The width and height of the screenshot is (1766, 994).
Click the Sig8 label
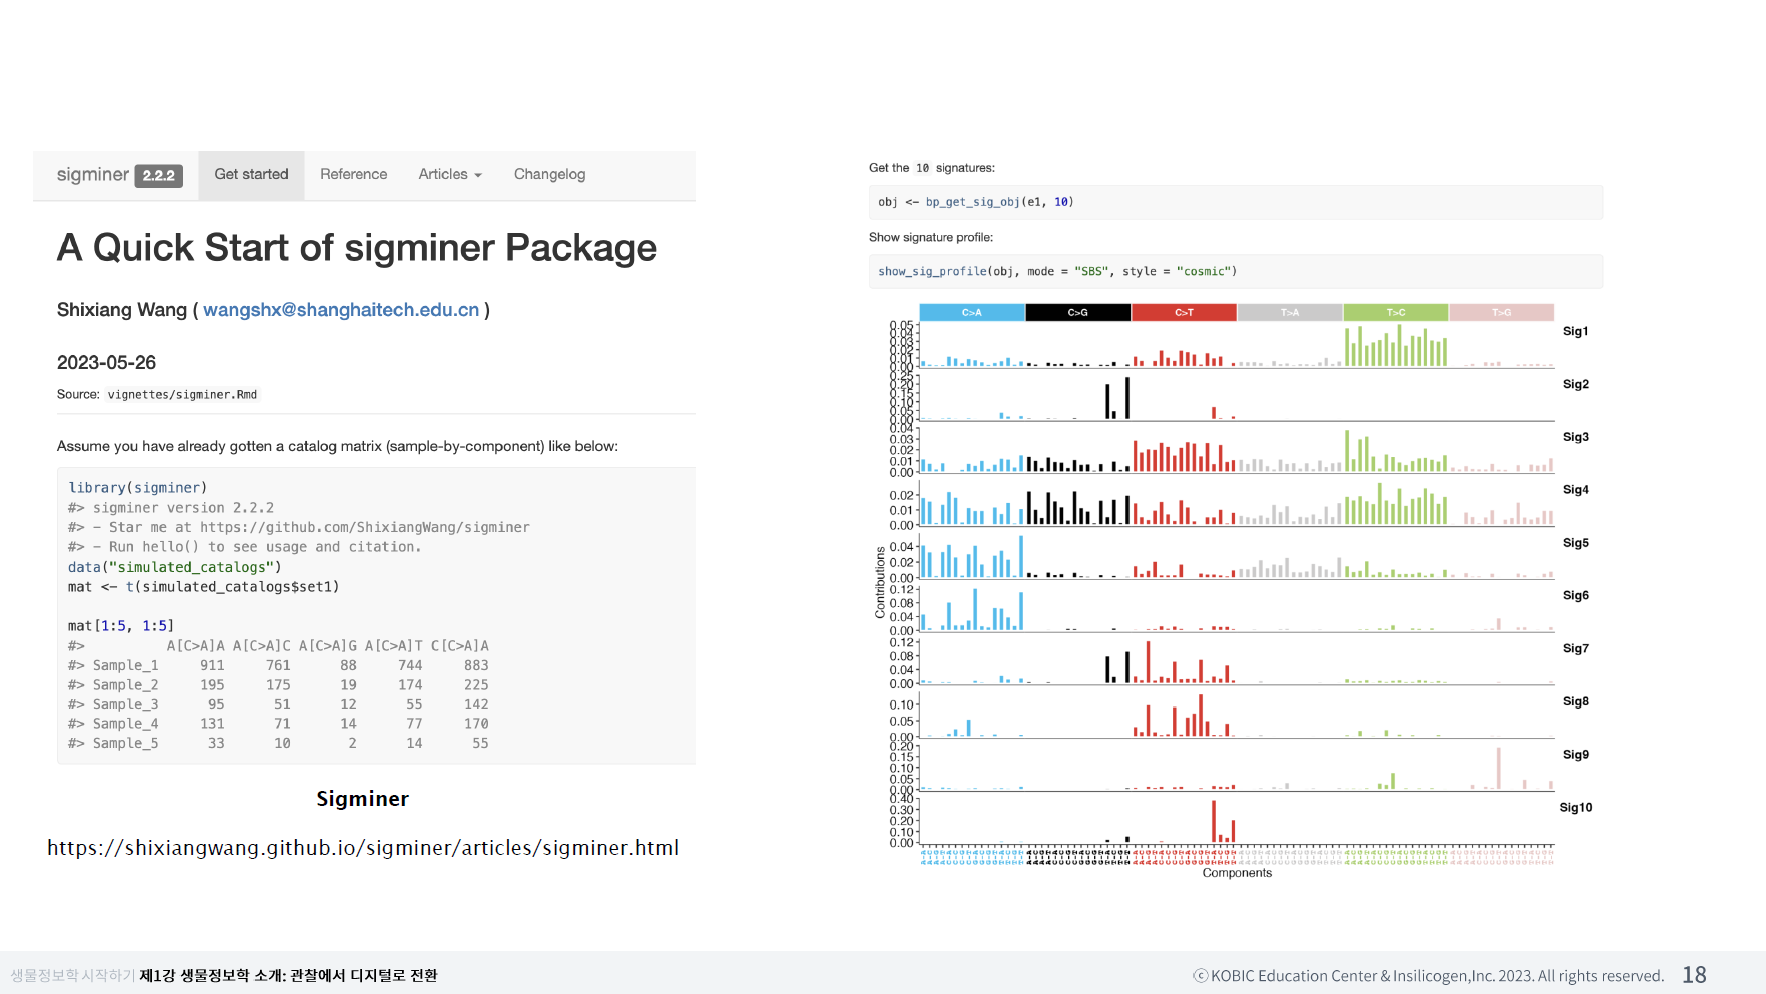[x=1576, y=701]
